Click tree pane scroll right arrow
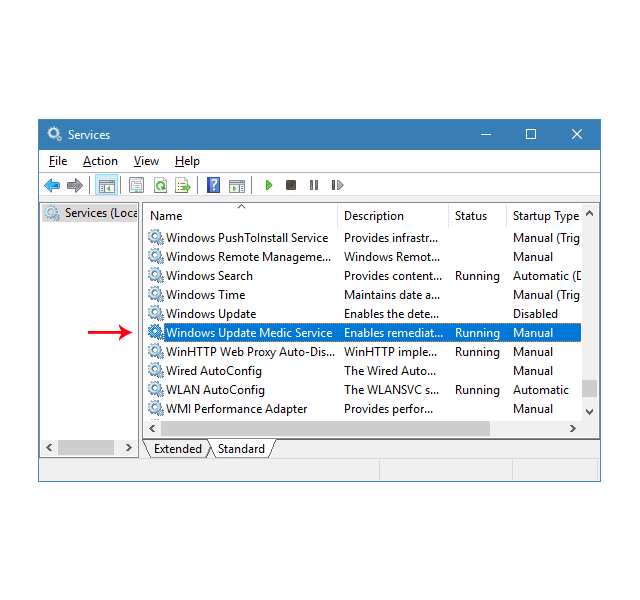Viewport: 640px width, 600px height. [x=129, y=447]
